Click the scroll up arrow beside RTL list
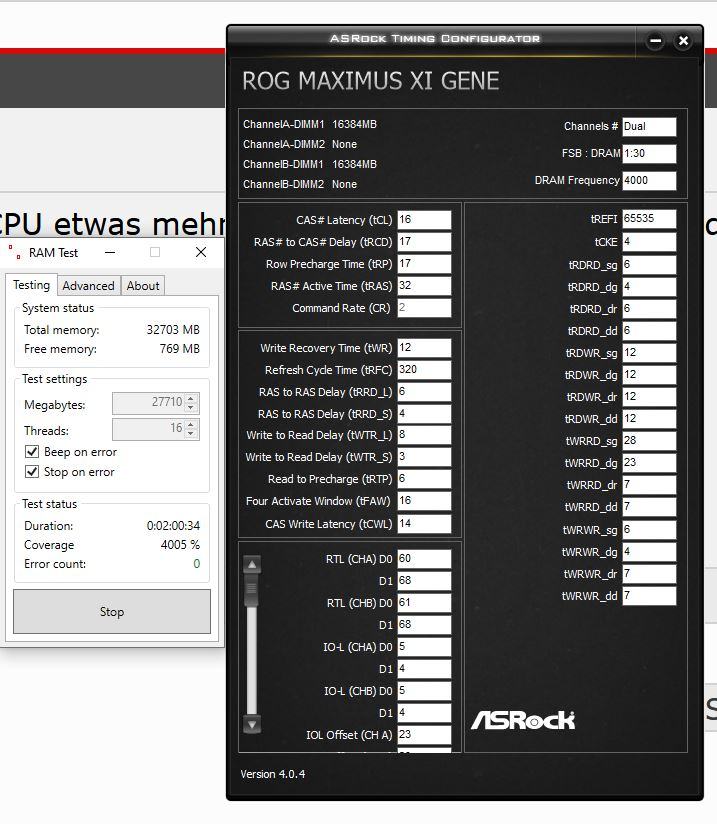The image size is (717, 824). click(252, 565)
